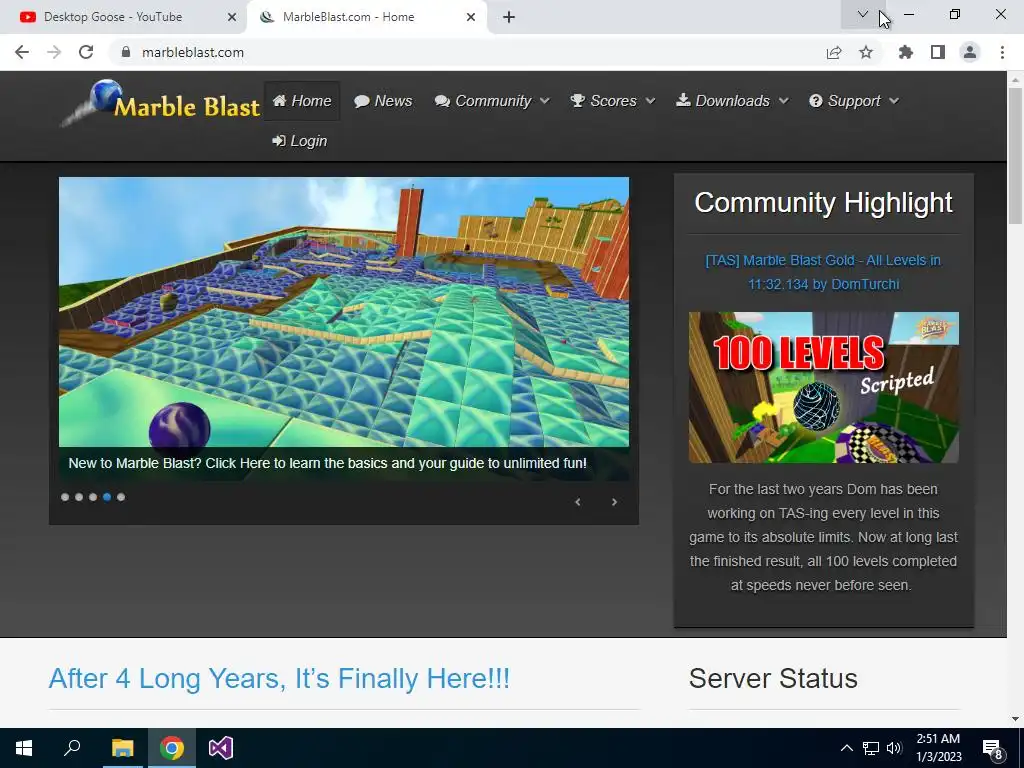Reload the marbleblast.com page
This screenshot has width=1024, height=768.
[x=86, y=52]
